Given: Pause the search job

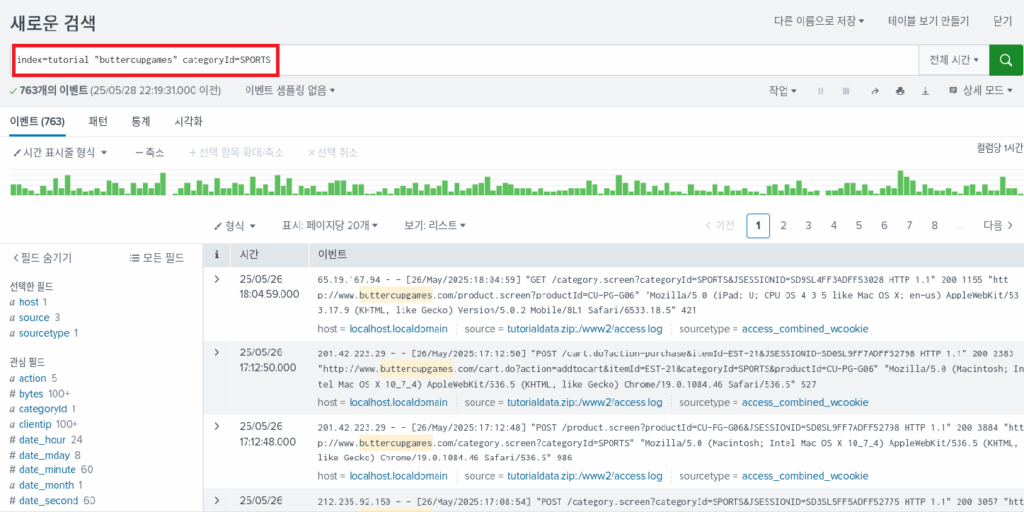Looking at the screenshot, I should (x=821, y=91).
